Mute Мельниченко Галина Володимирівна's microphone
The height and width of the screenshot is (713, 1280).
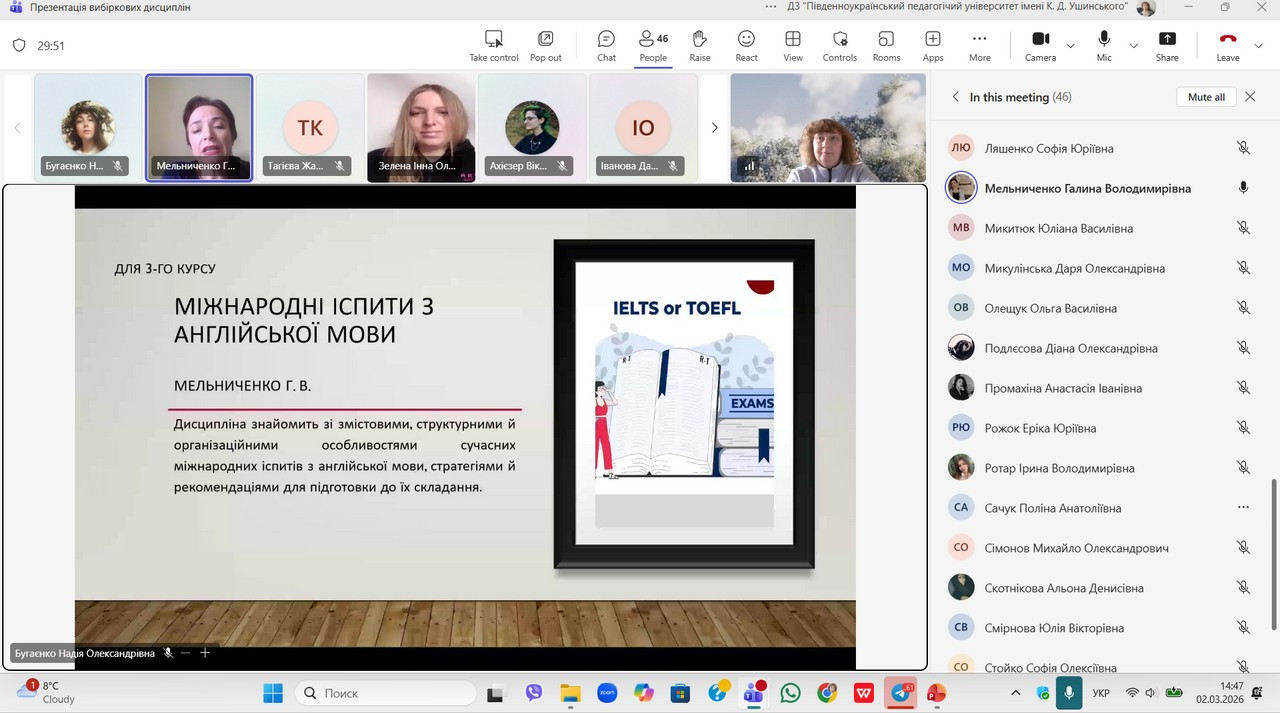pos(1243,188)
